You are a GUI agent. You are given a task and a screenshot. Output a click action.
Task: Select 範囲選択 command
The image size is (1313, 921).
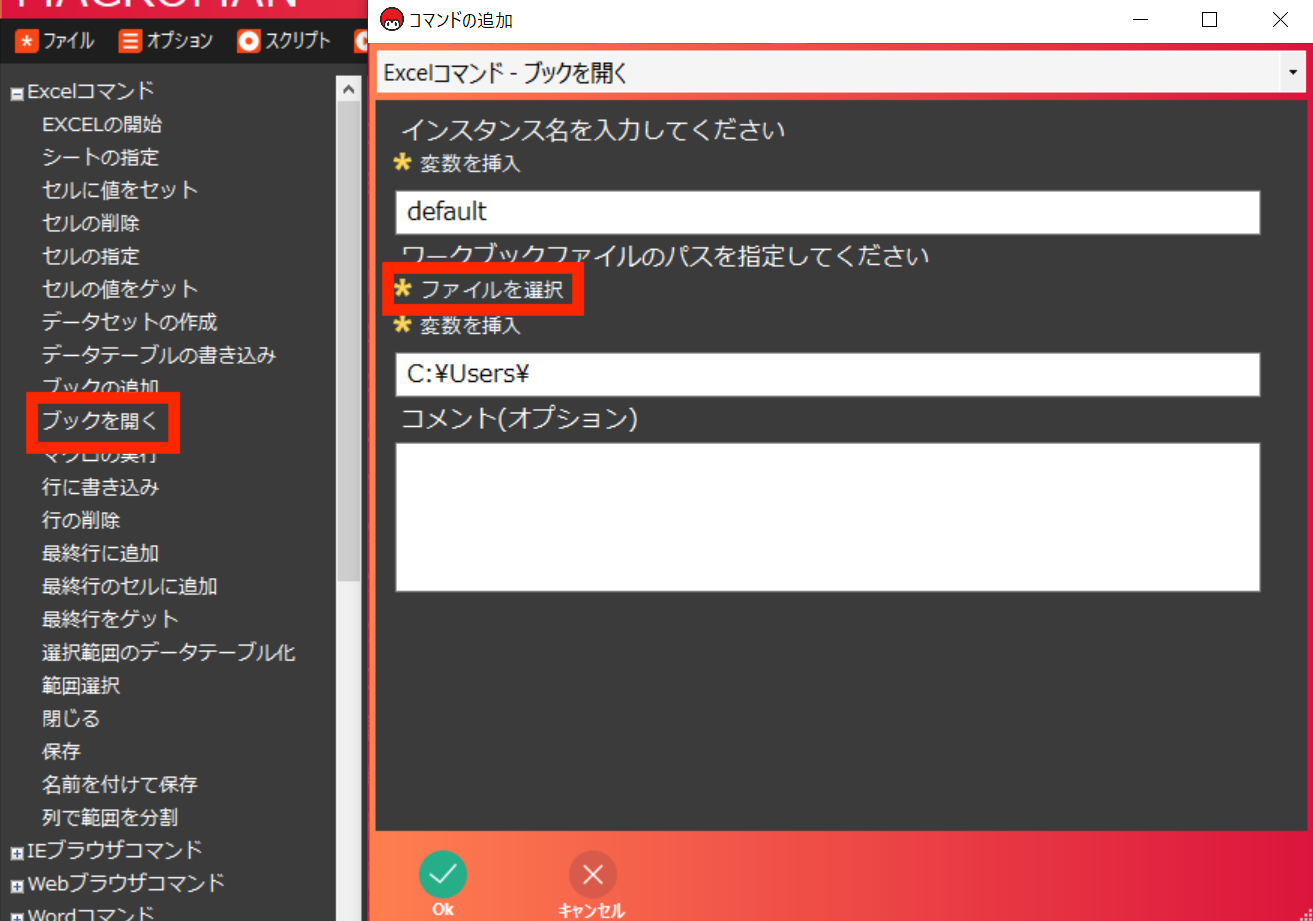pyautogui.click(x=81, y=686)
